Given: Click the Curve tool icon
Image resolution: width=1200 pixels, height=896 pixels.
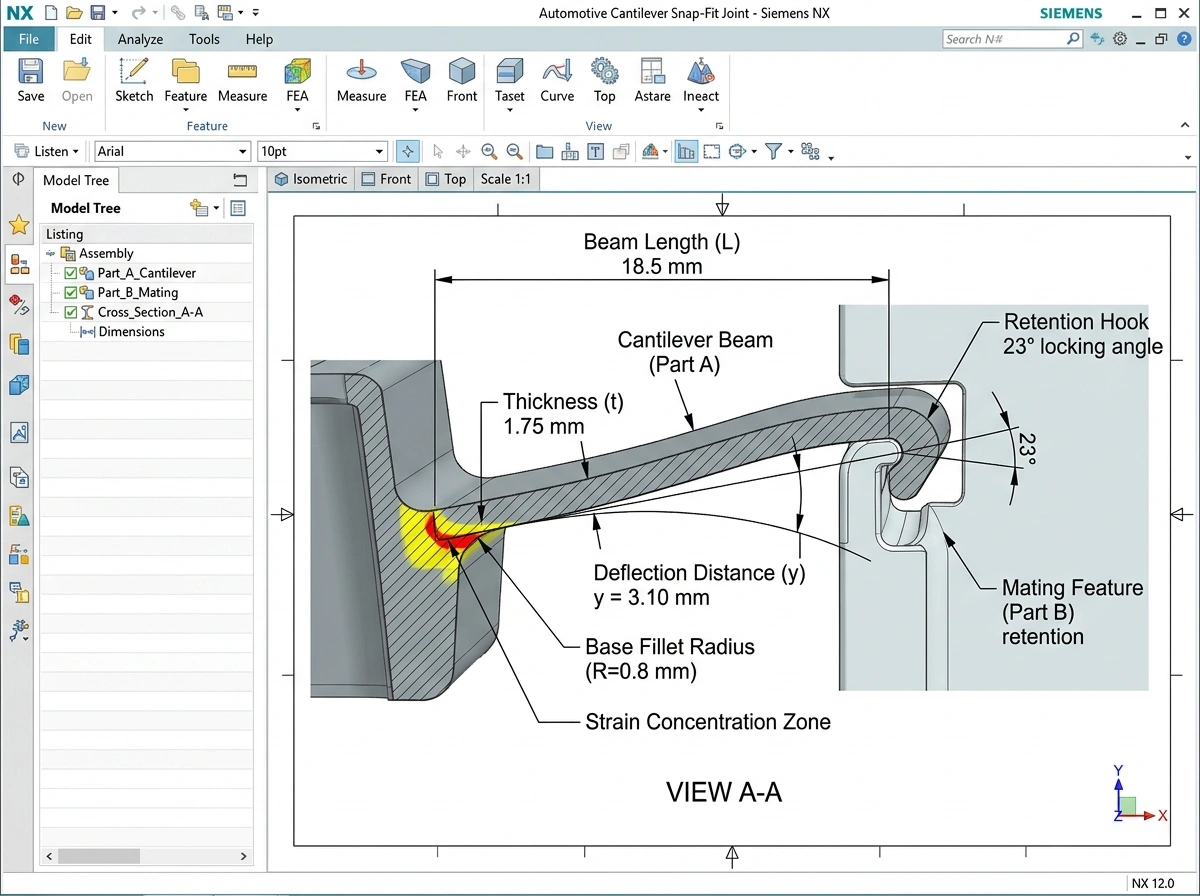Looking at the screenshot, I should [557, 72].
